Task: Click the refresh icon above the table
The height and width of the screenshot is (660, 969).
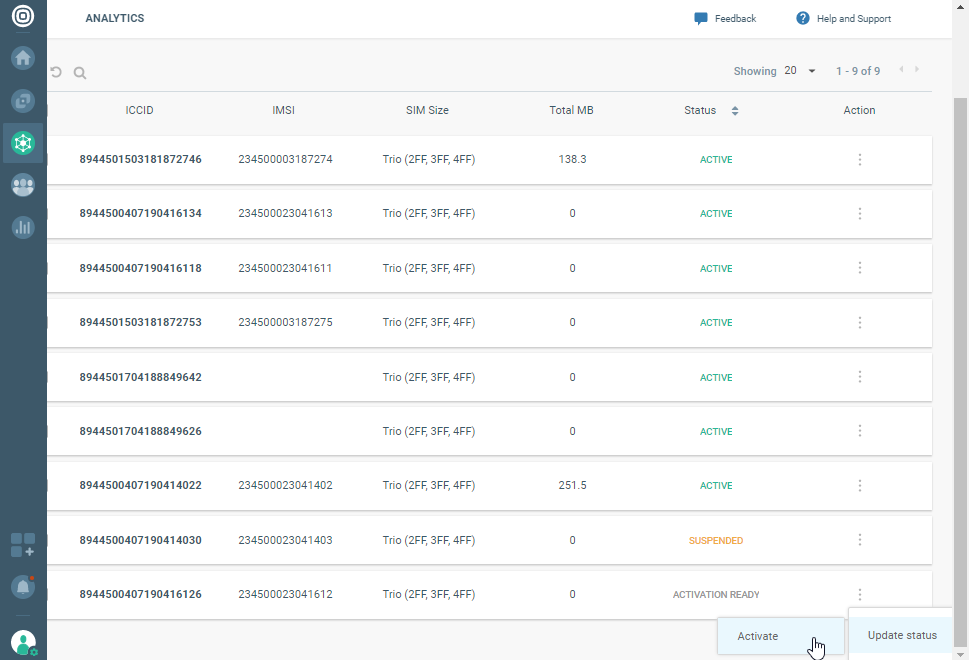Action: point(56,72)
